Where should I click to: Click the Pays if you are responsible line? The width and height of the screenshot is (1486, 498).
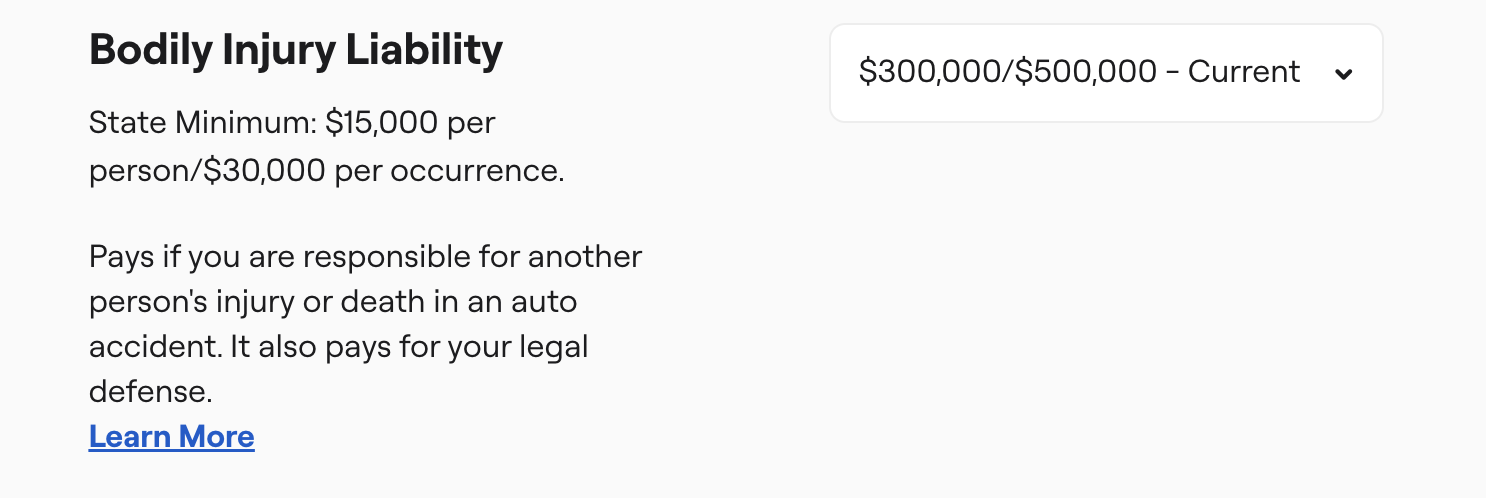(x=365, y=257)
